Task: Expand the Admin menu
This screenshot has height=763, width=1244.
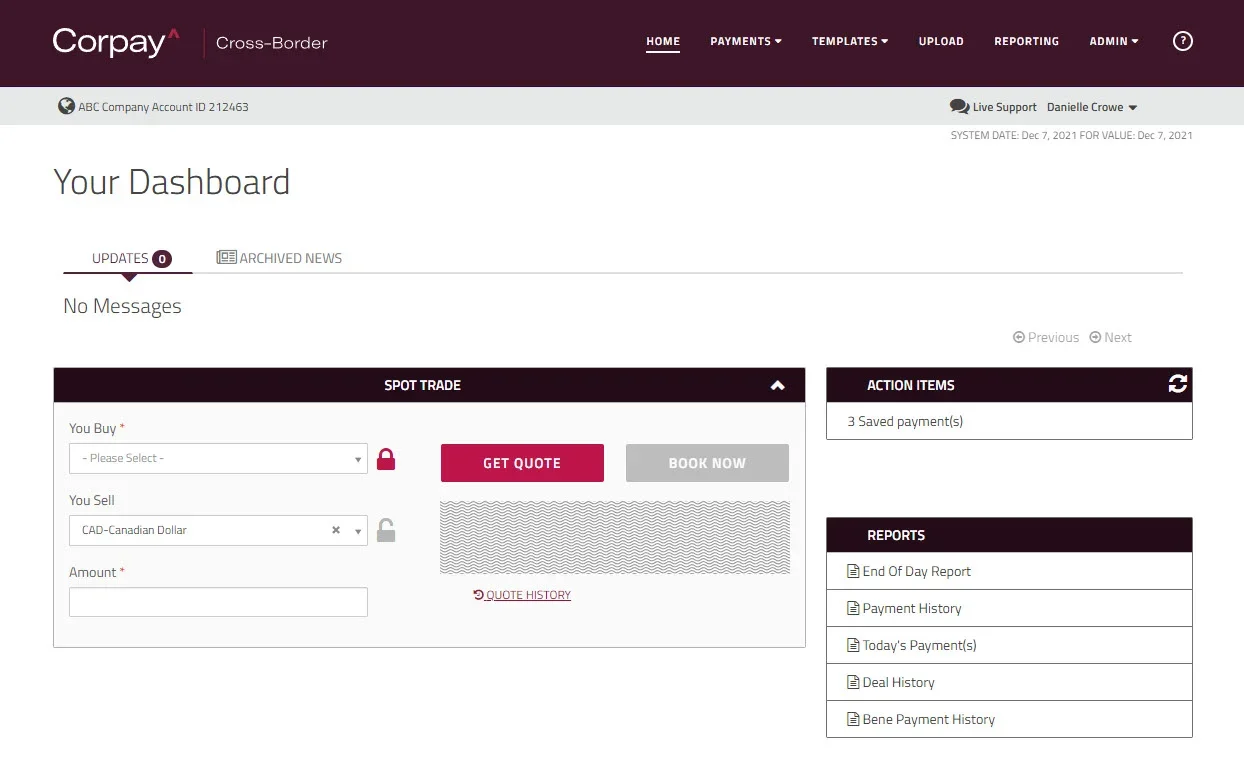Action: [x=1114, y=41]
